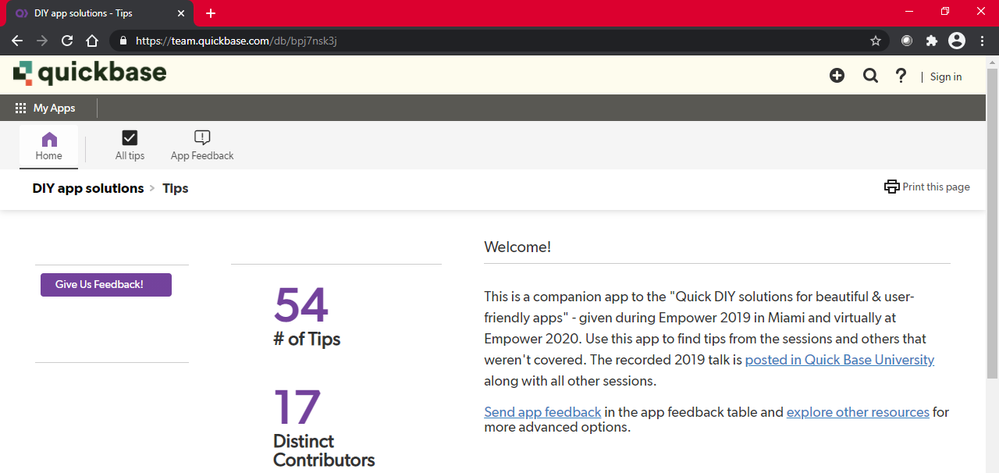The width and height of the screenshot is (999, 473).
Task: Open the help question mark
Action: click(900, 76)
